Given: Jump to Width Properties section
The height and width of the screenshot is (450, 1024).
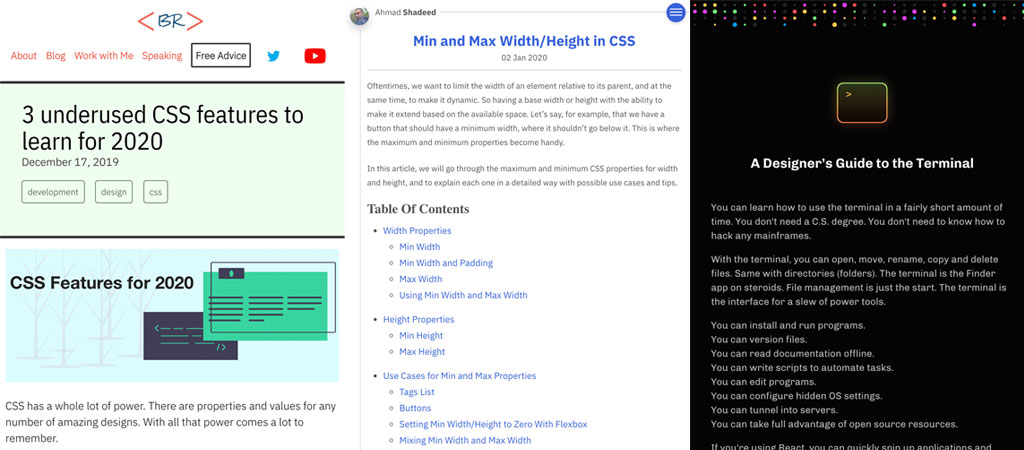Looking at the screenshot, I should 417,231.
